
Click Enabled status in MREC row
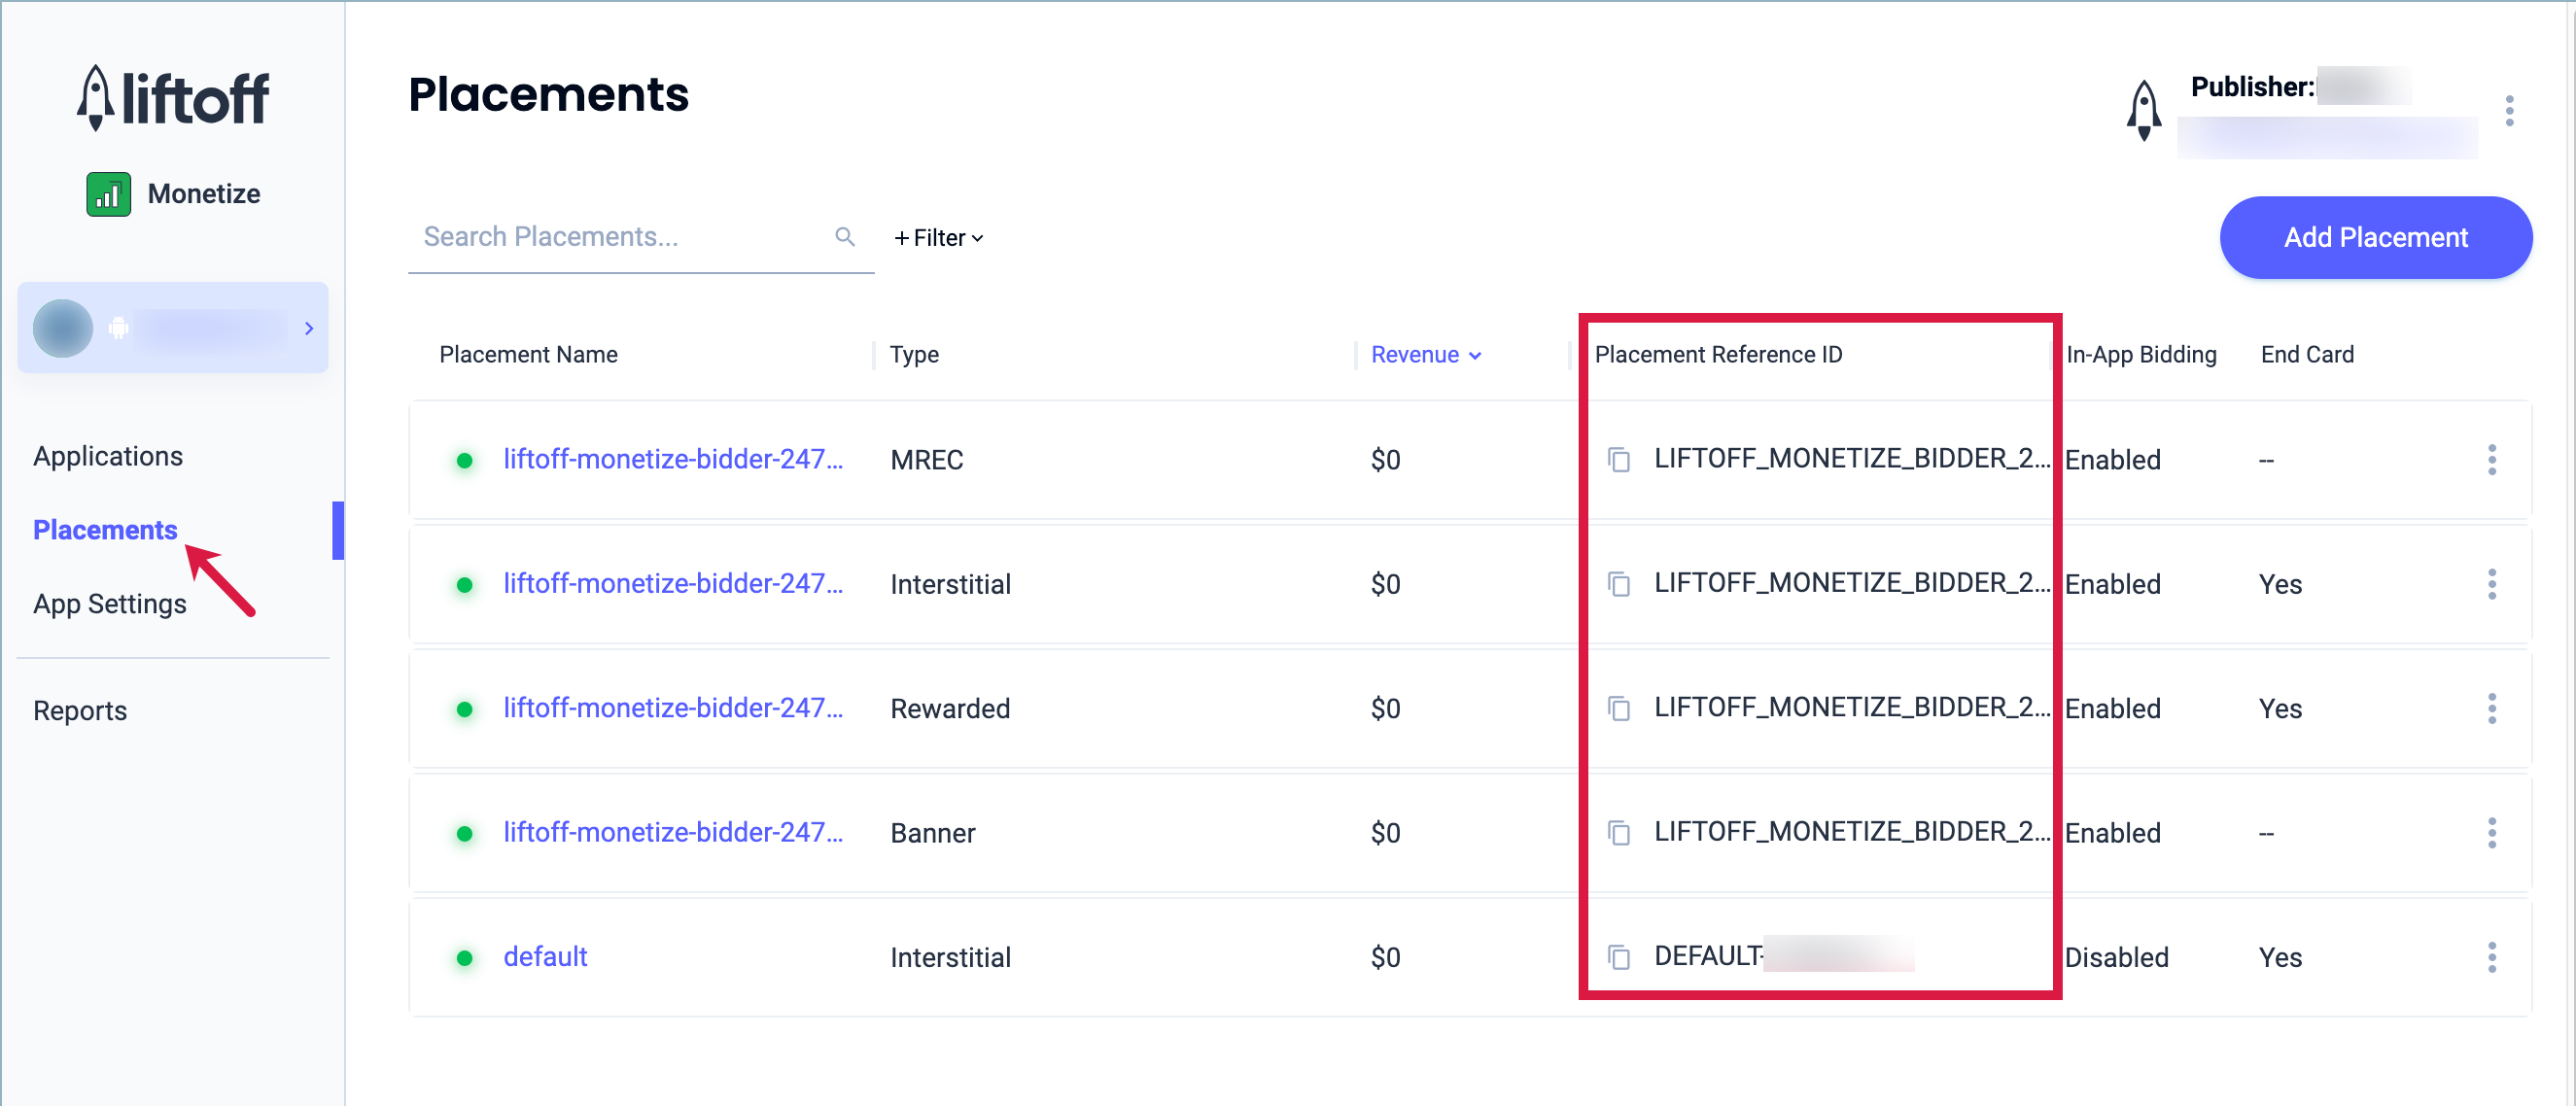[2112, 460]
